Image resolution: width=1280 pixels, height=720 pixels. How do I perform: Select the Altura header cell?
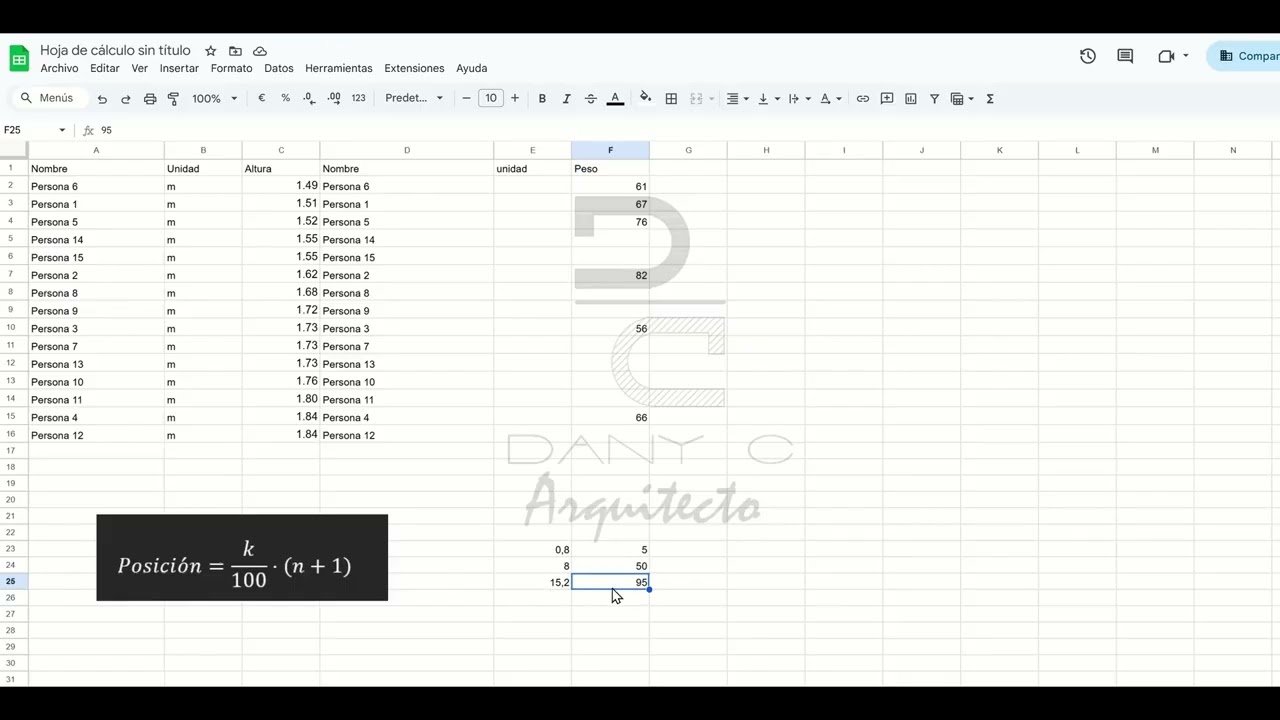pyautogui.click(x=281, y=169)
